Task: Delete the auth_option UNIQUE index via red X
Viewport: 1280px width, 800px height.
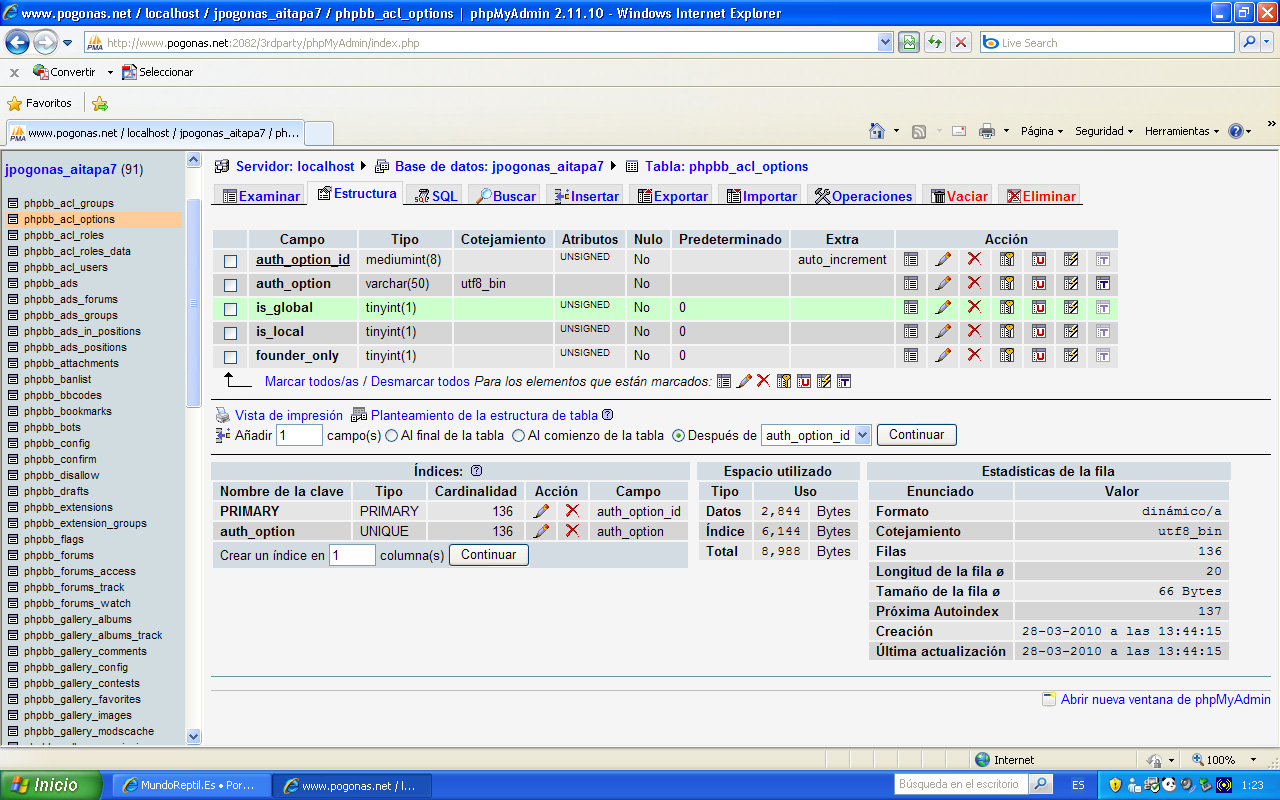Action: tap(572, 531)
